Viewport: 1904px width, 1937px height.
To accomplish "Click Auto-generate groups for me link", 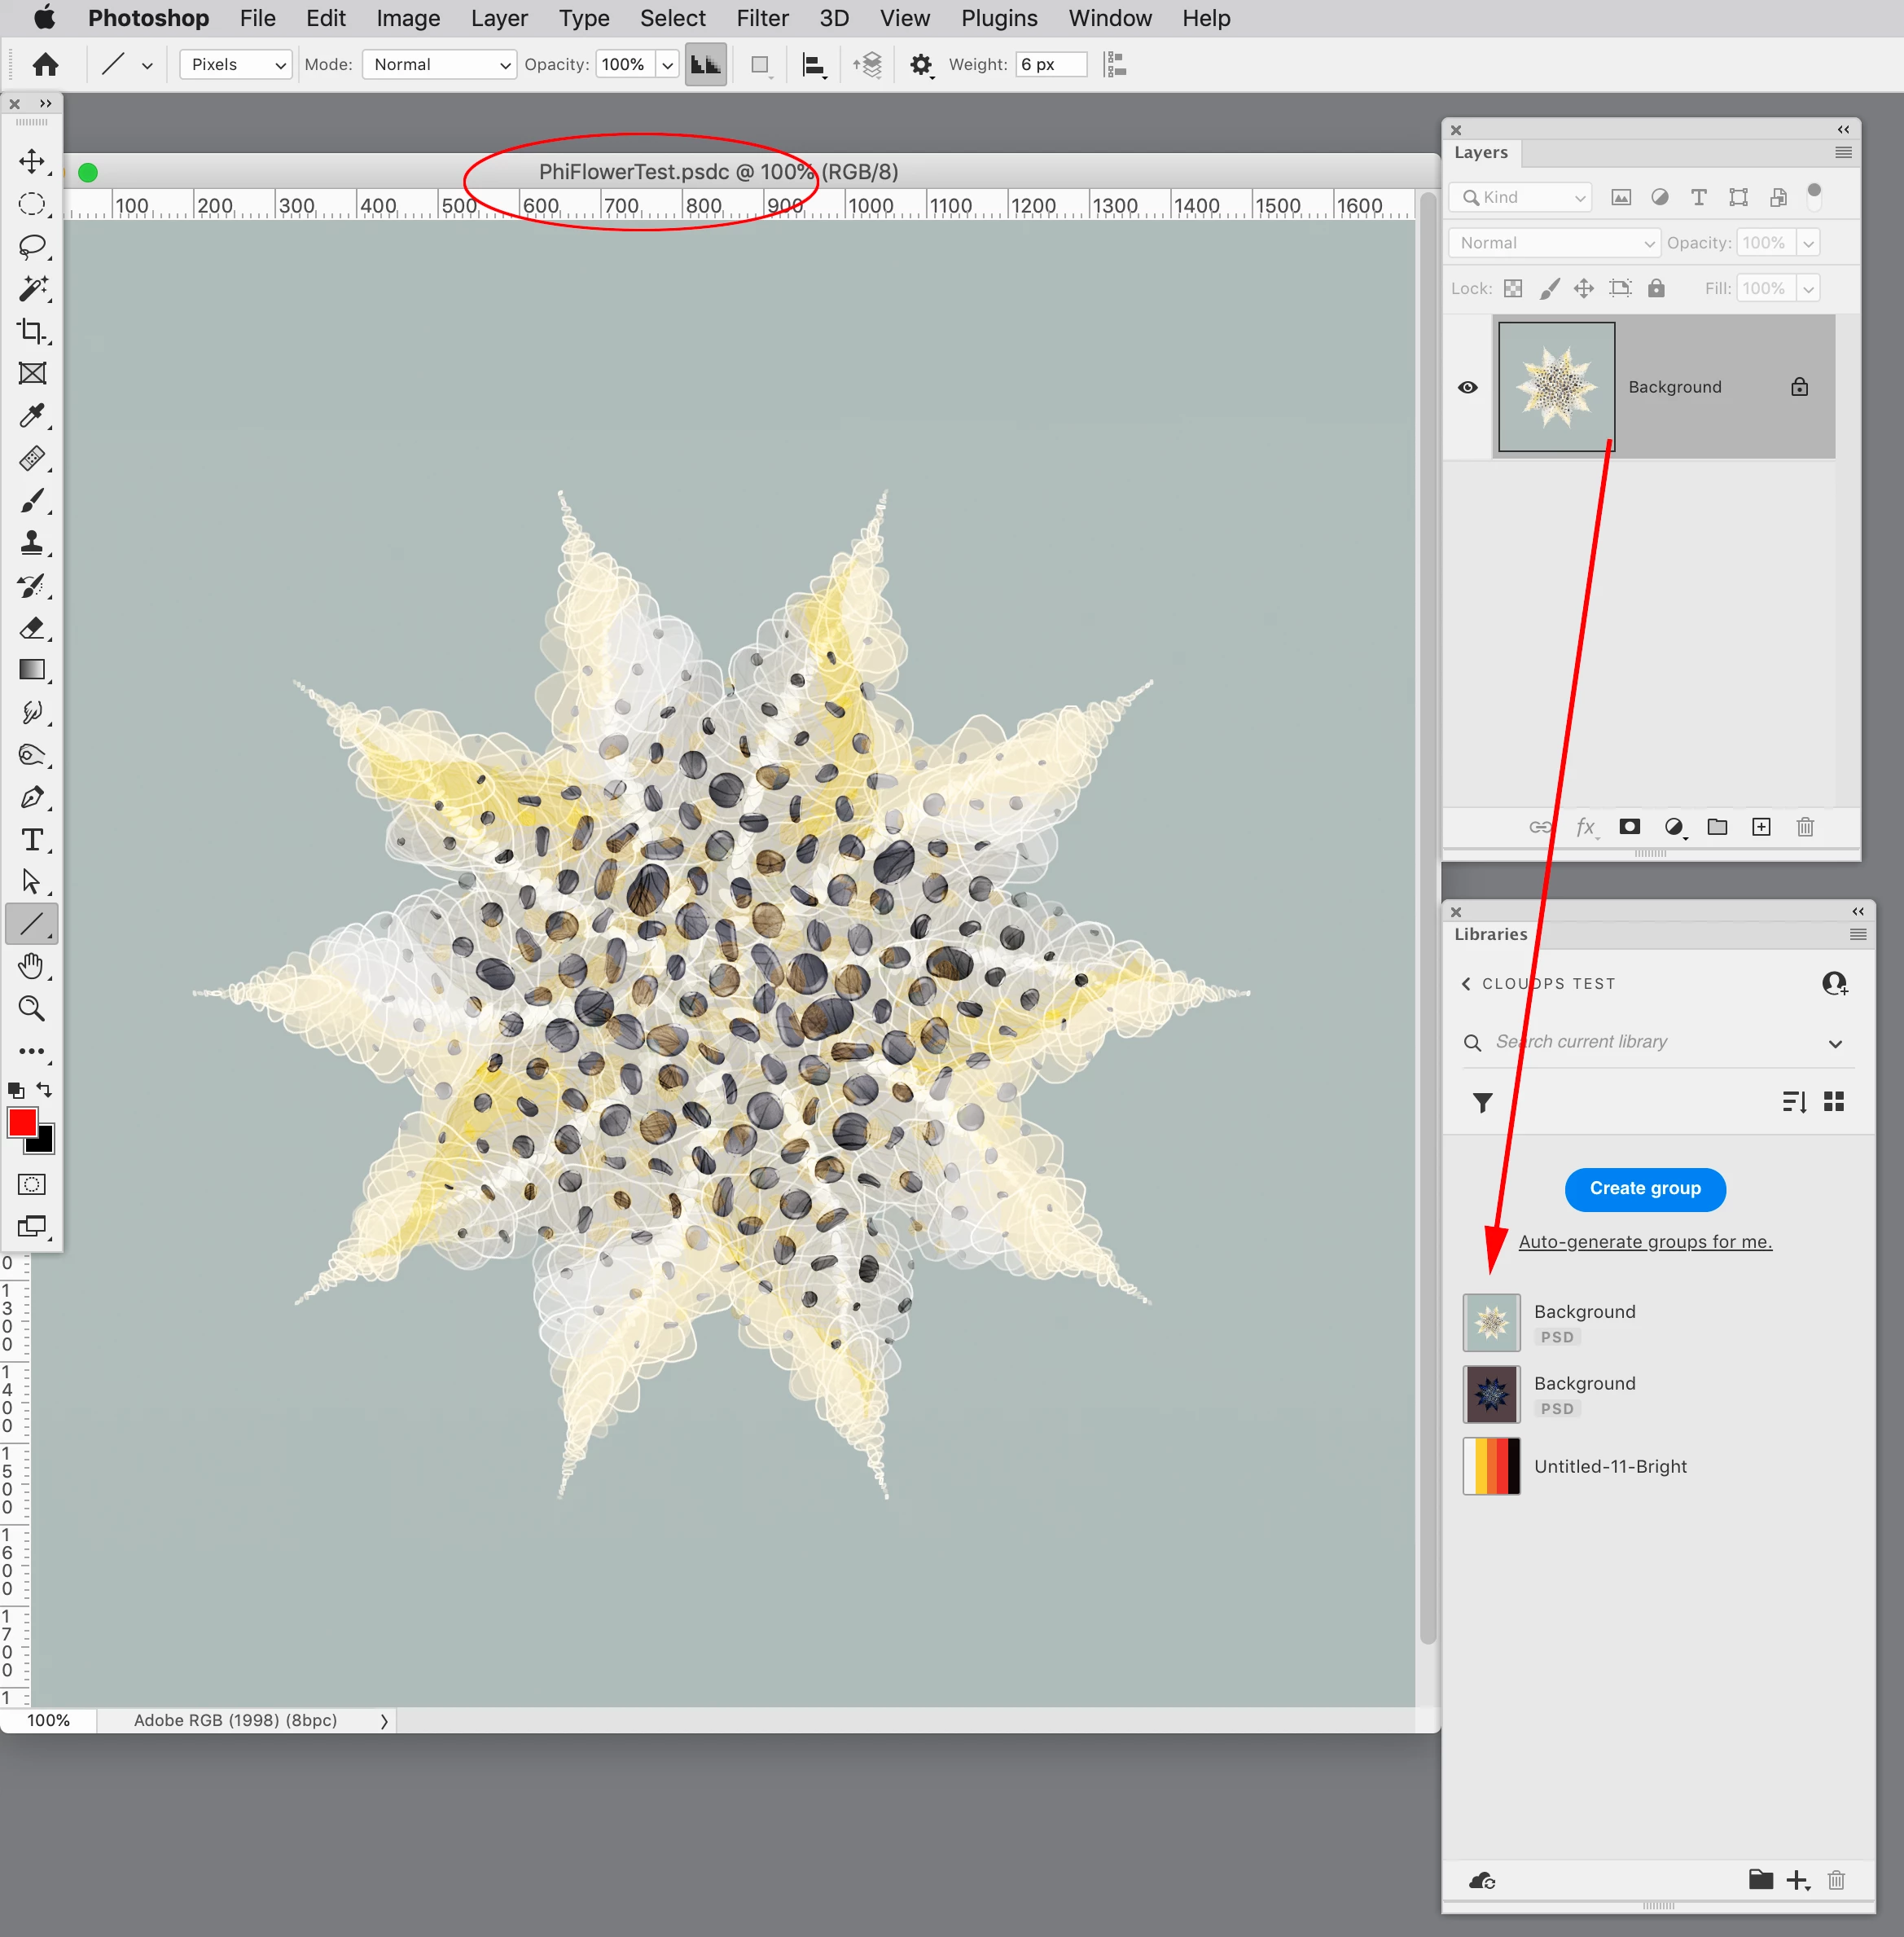I will coord(1644,1242).
